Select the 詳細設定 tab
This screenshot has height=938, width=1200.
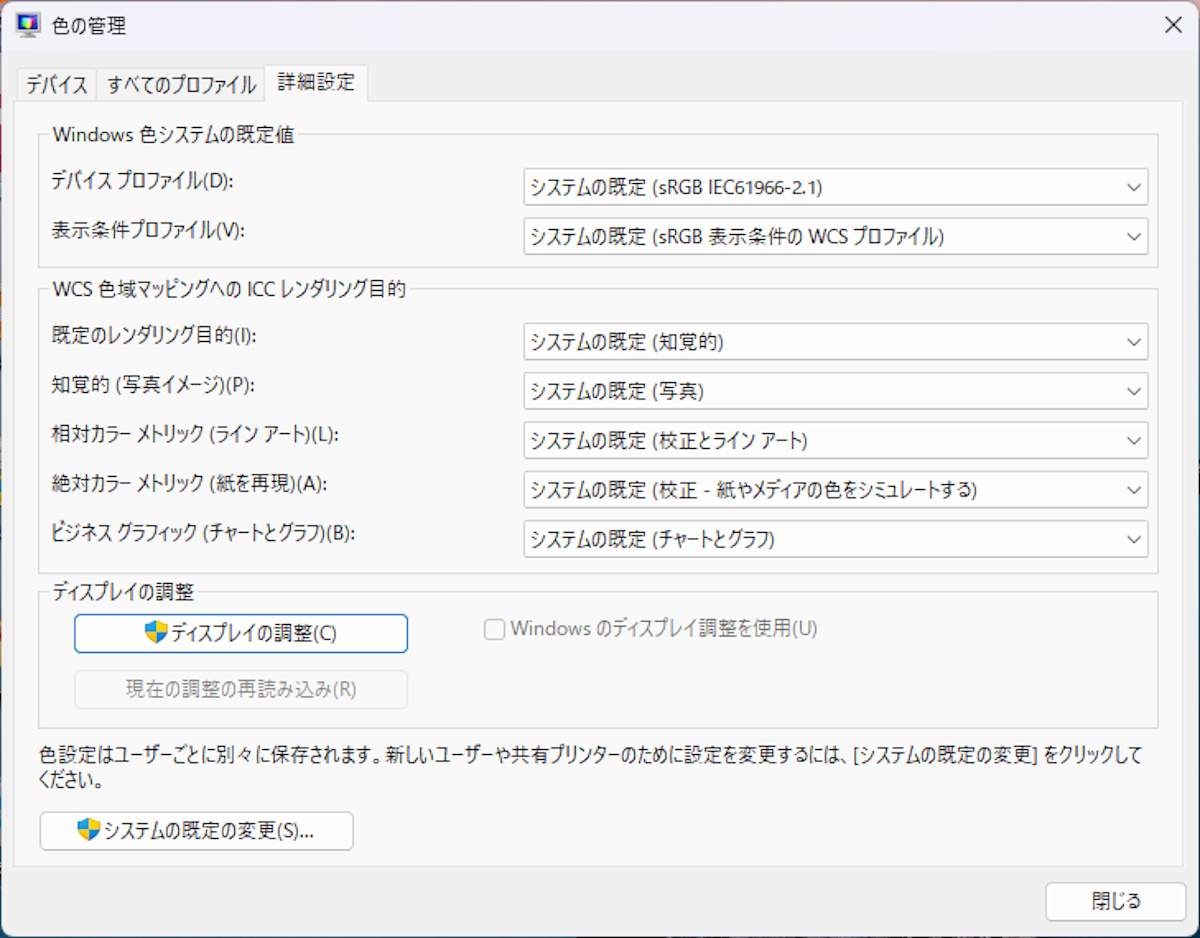(x=317, y=85)
